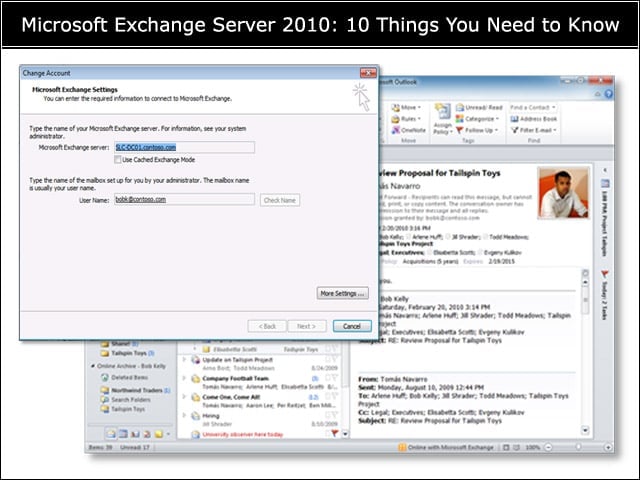
Task: Open Contacts view in navigation bar
Action: pyautogui.click(x=135, y=434)
